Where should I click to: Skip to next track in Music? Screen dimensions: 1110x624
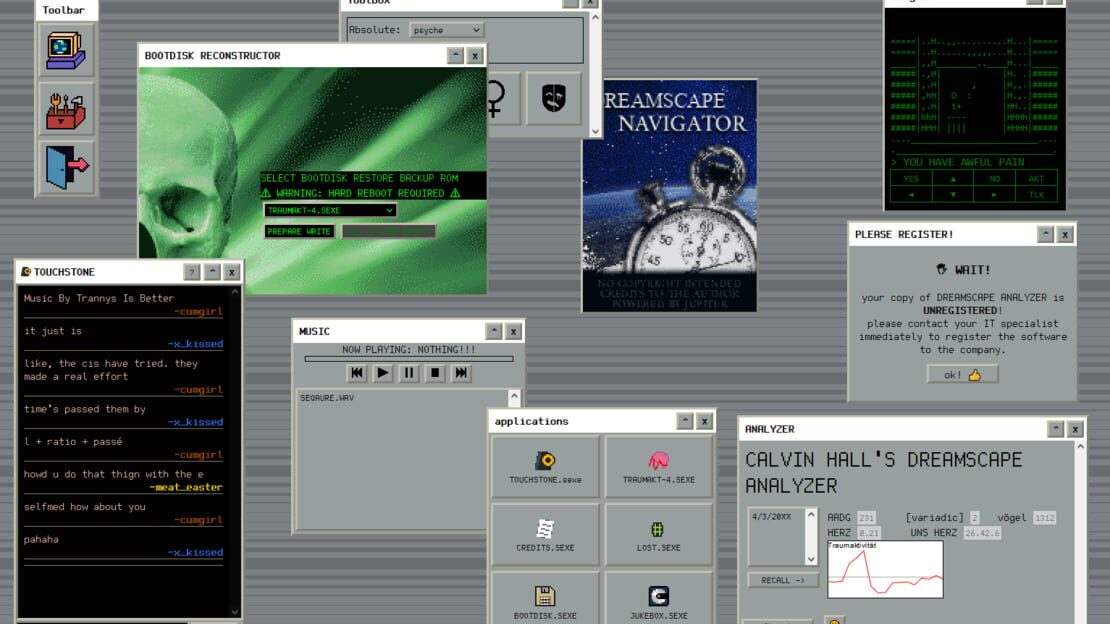461,373
